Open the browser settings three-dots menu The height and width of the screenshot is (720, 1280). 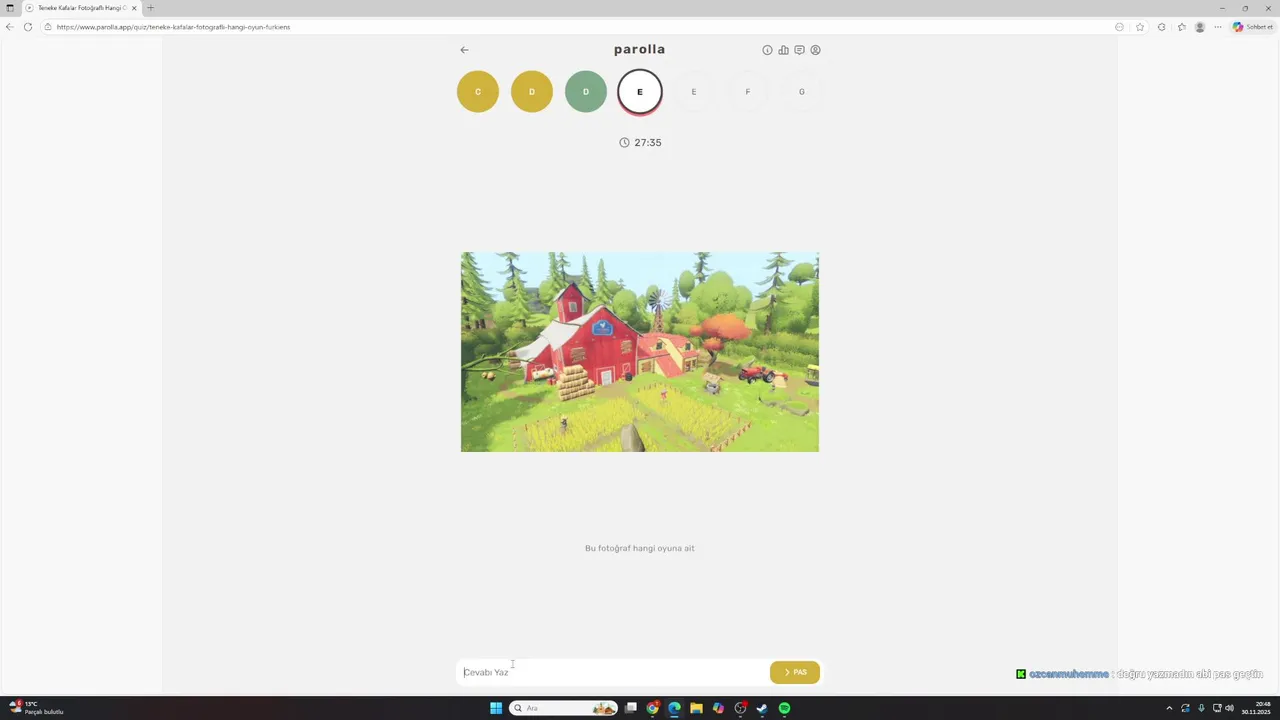1217,27
